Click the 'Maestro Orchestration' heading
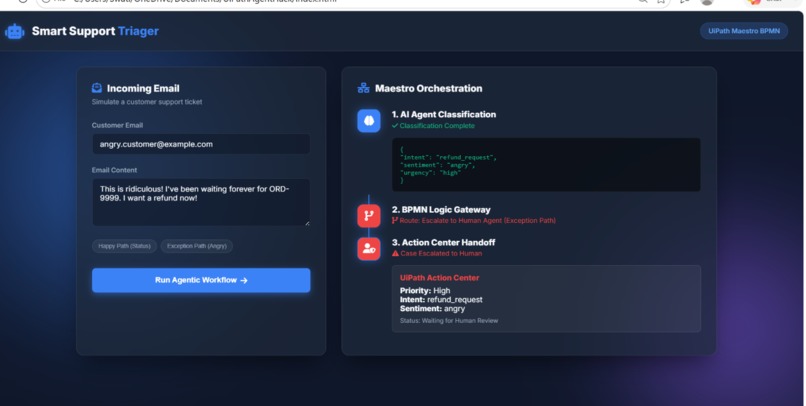 429,88
